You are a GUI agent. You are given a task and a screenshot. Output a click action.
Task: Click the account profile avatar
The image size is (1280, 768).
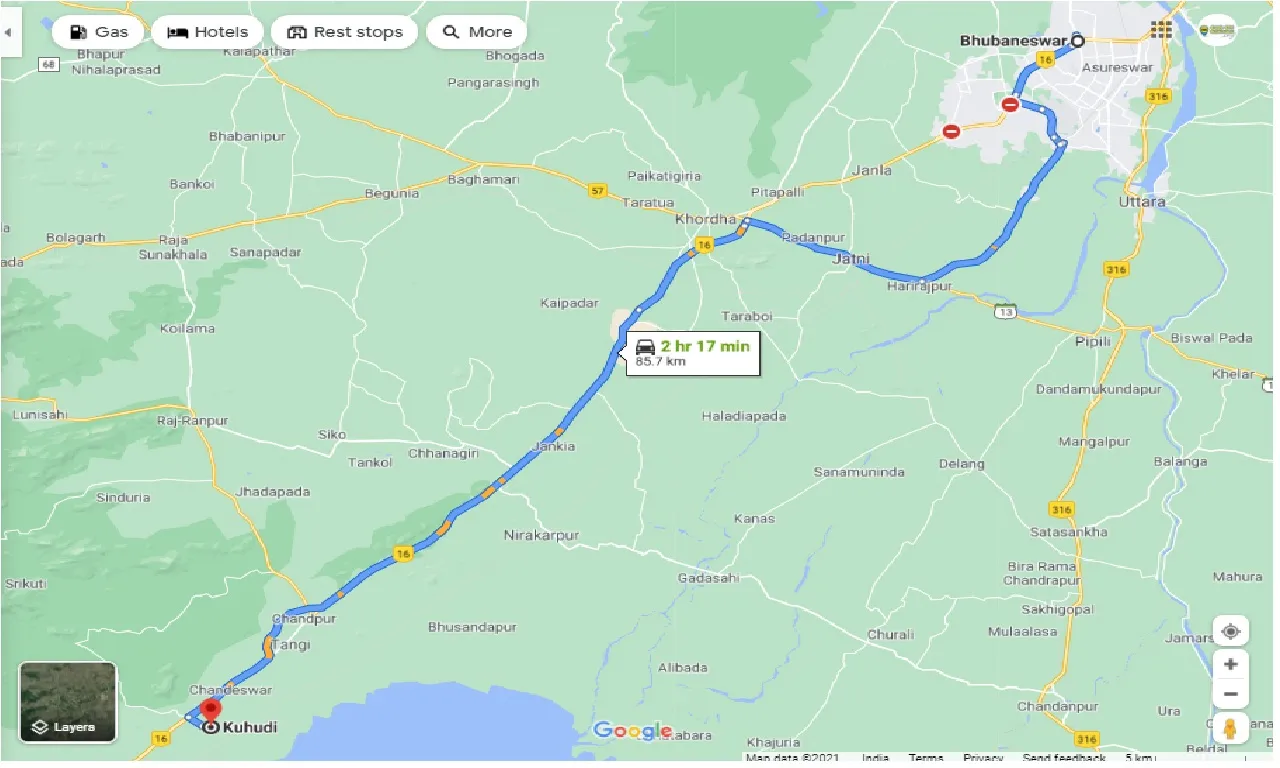1217,30
